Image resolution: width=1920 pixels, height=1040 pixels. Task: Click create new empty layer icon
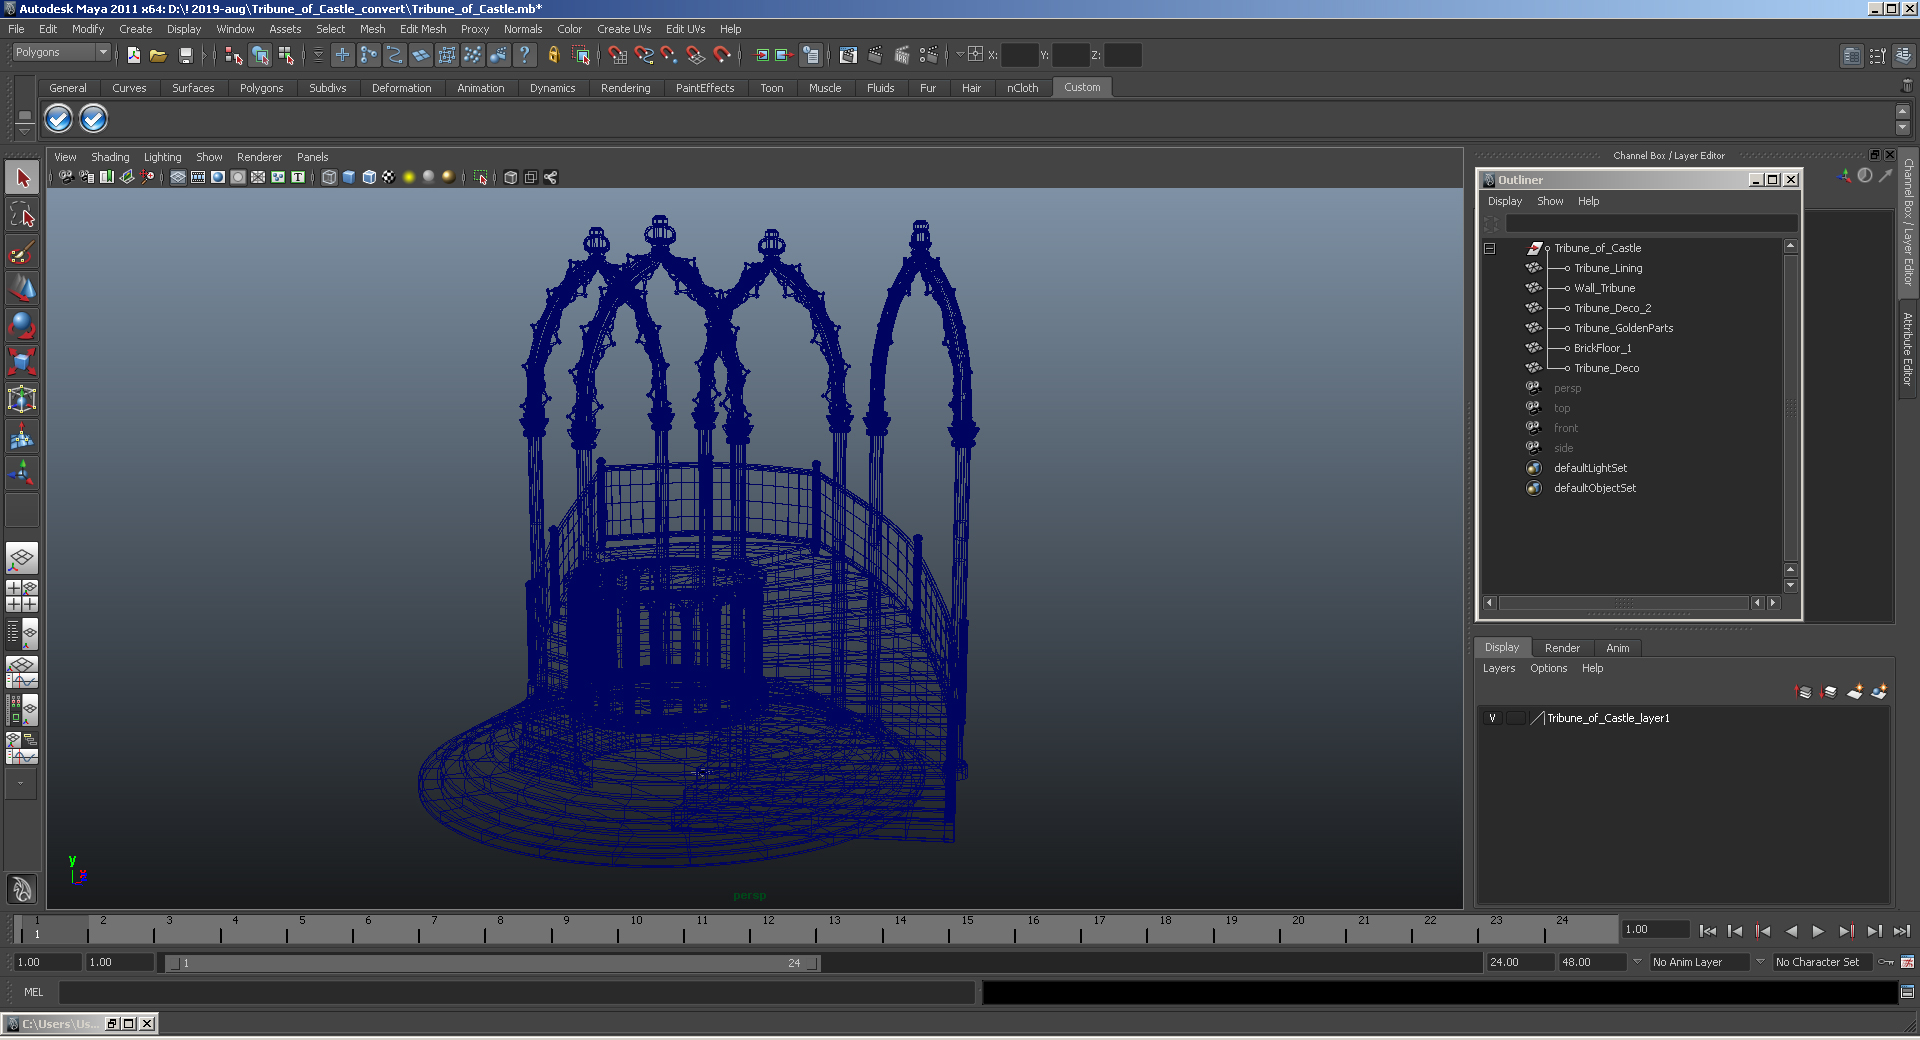[1855, 692]
